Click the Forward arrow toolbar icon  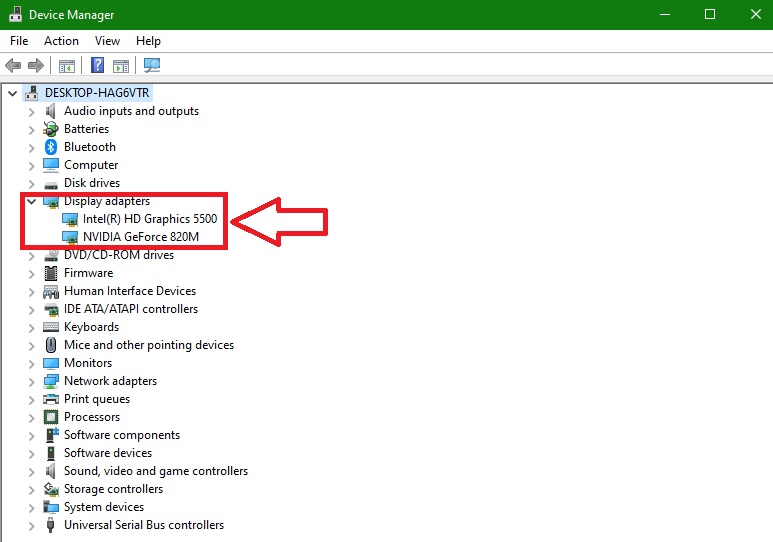pos(36,65)
